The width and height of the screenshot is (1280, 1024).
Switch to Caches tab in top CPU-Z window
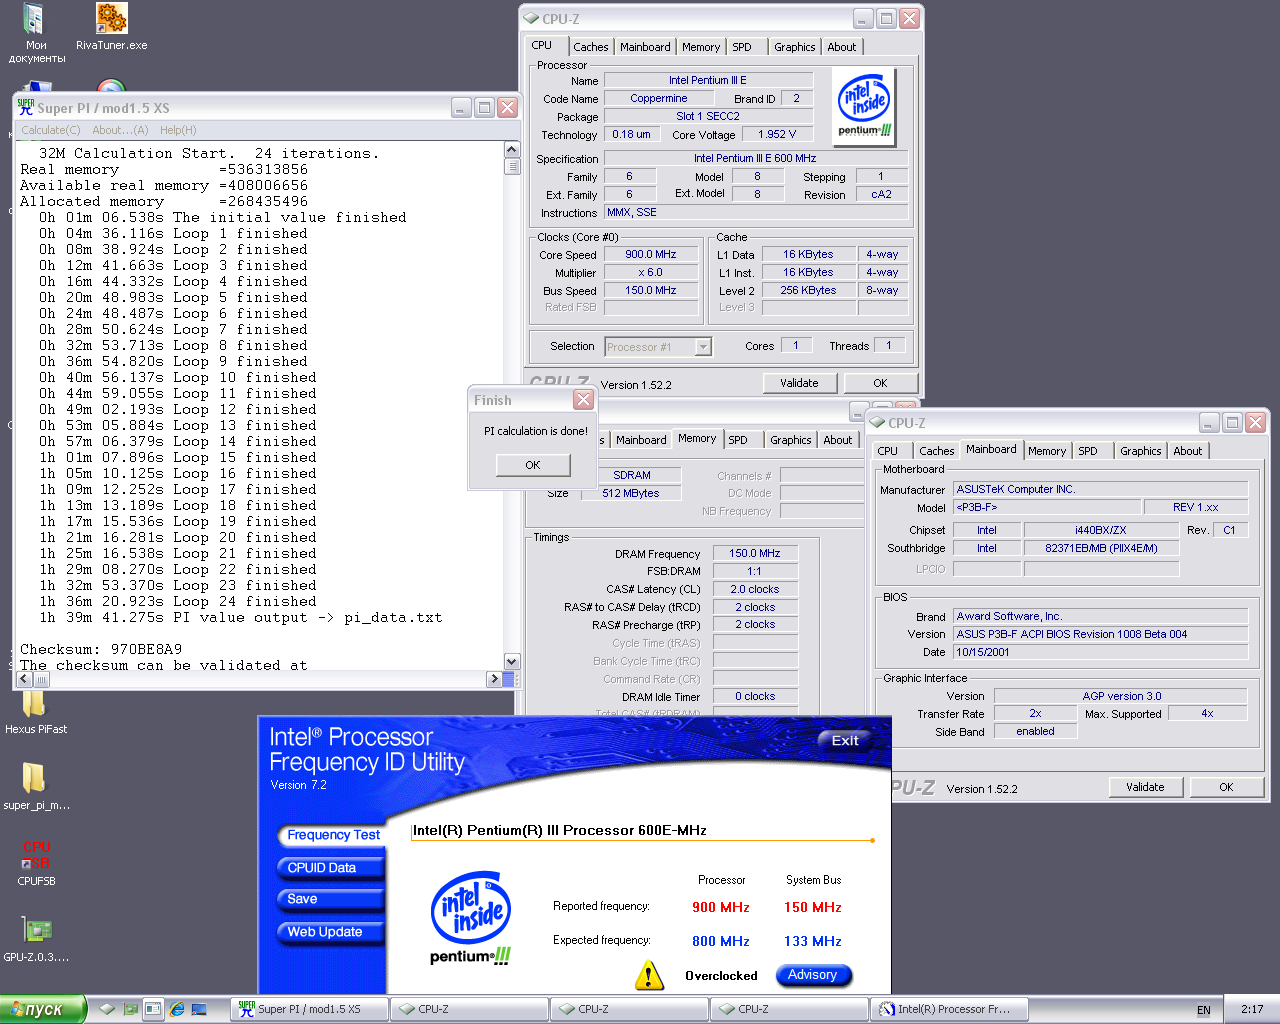click(590, 47)
